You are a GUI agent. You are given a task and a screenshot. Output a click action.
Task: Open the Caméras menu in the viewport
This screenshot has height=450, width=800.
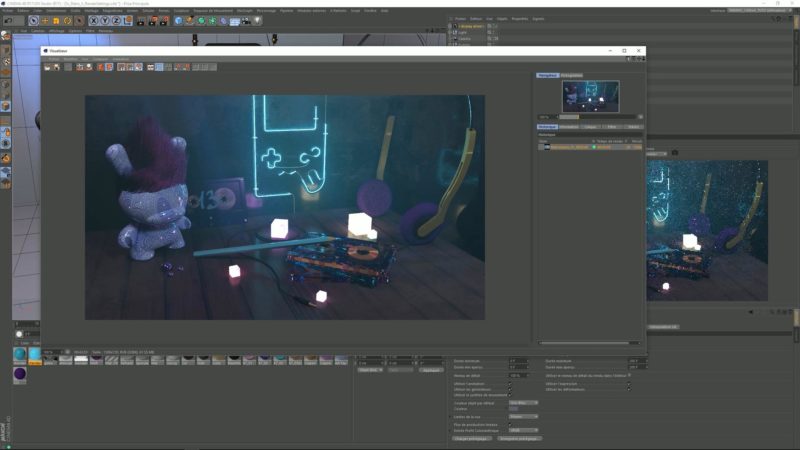pos(38,31)
